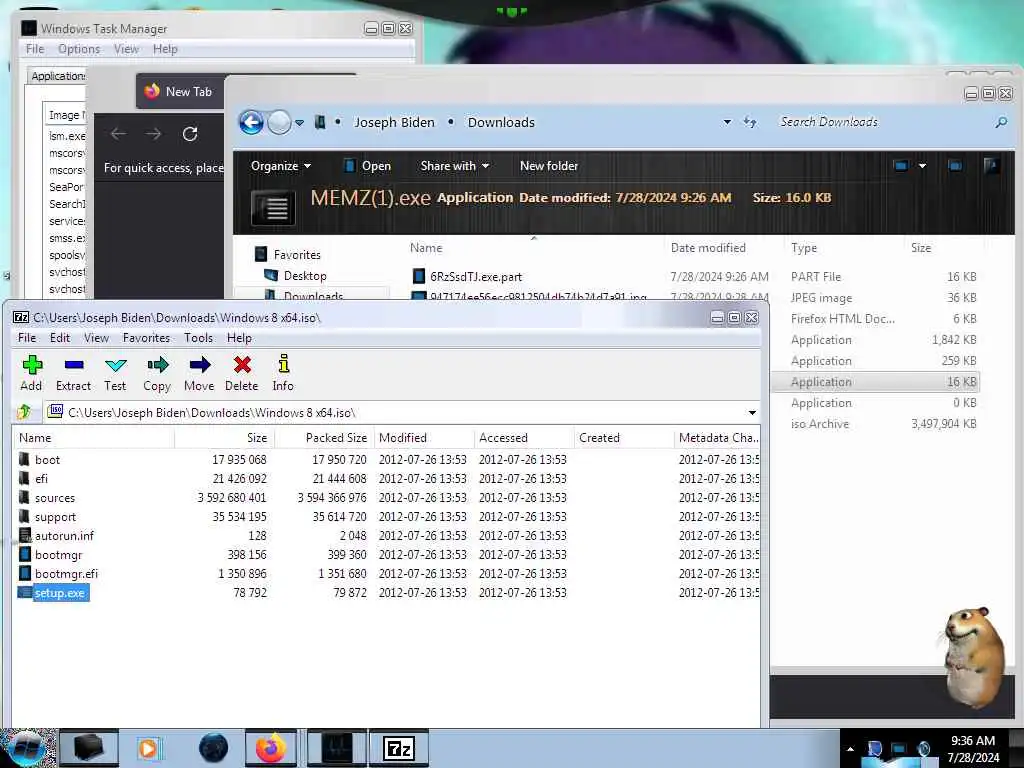Select 6RzSsdTJ.exe.part in Downloads
This screenshot has height=768, width=1024.
(475, 276)
